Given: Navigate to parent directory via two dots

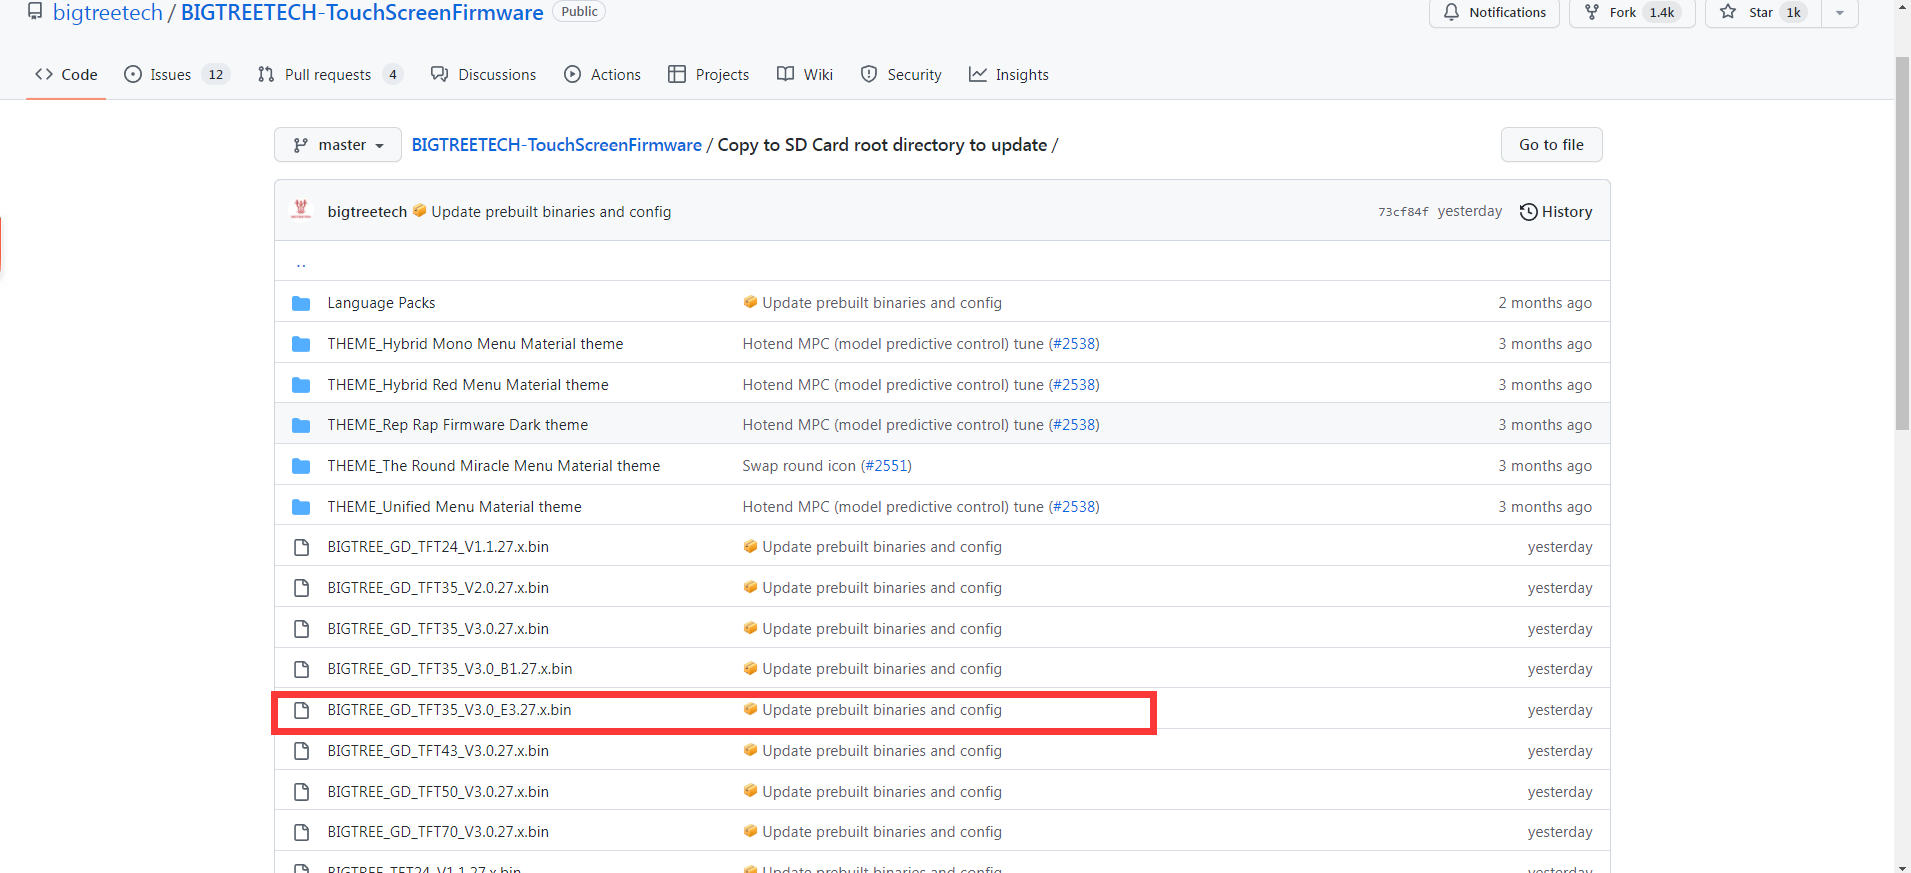Looking at the screenshot, I should pyautogui.click(x=301, y=263).
